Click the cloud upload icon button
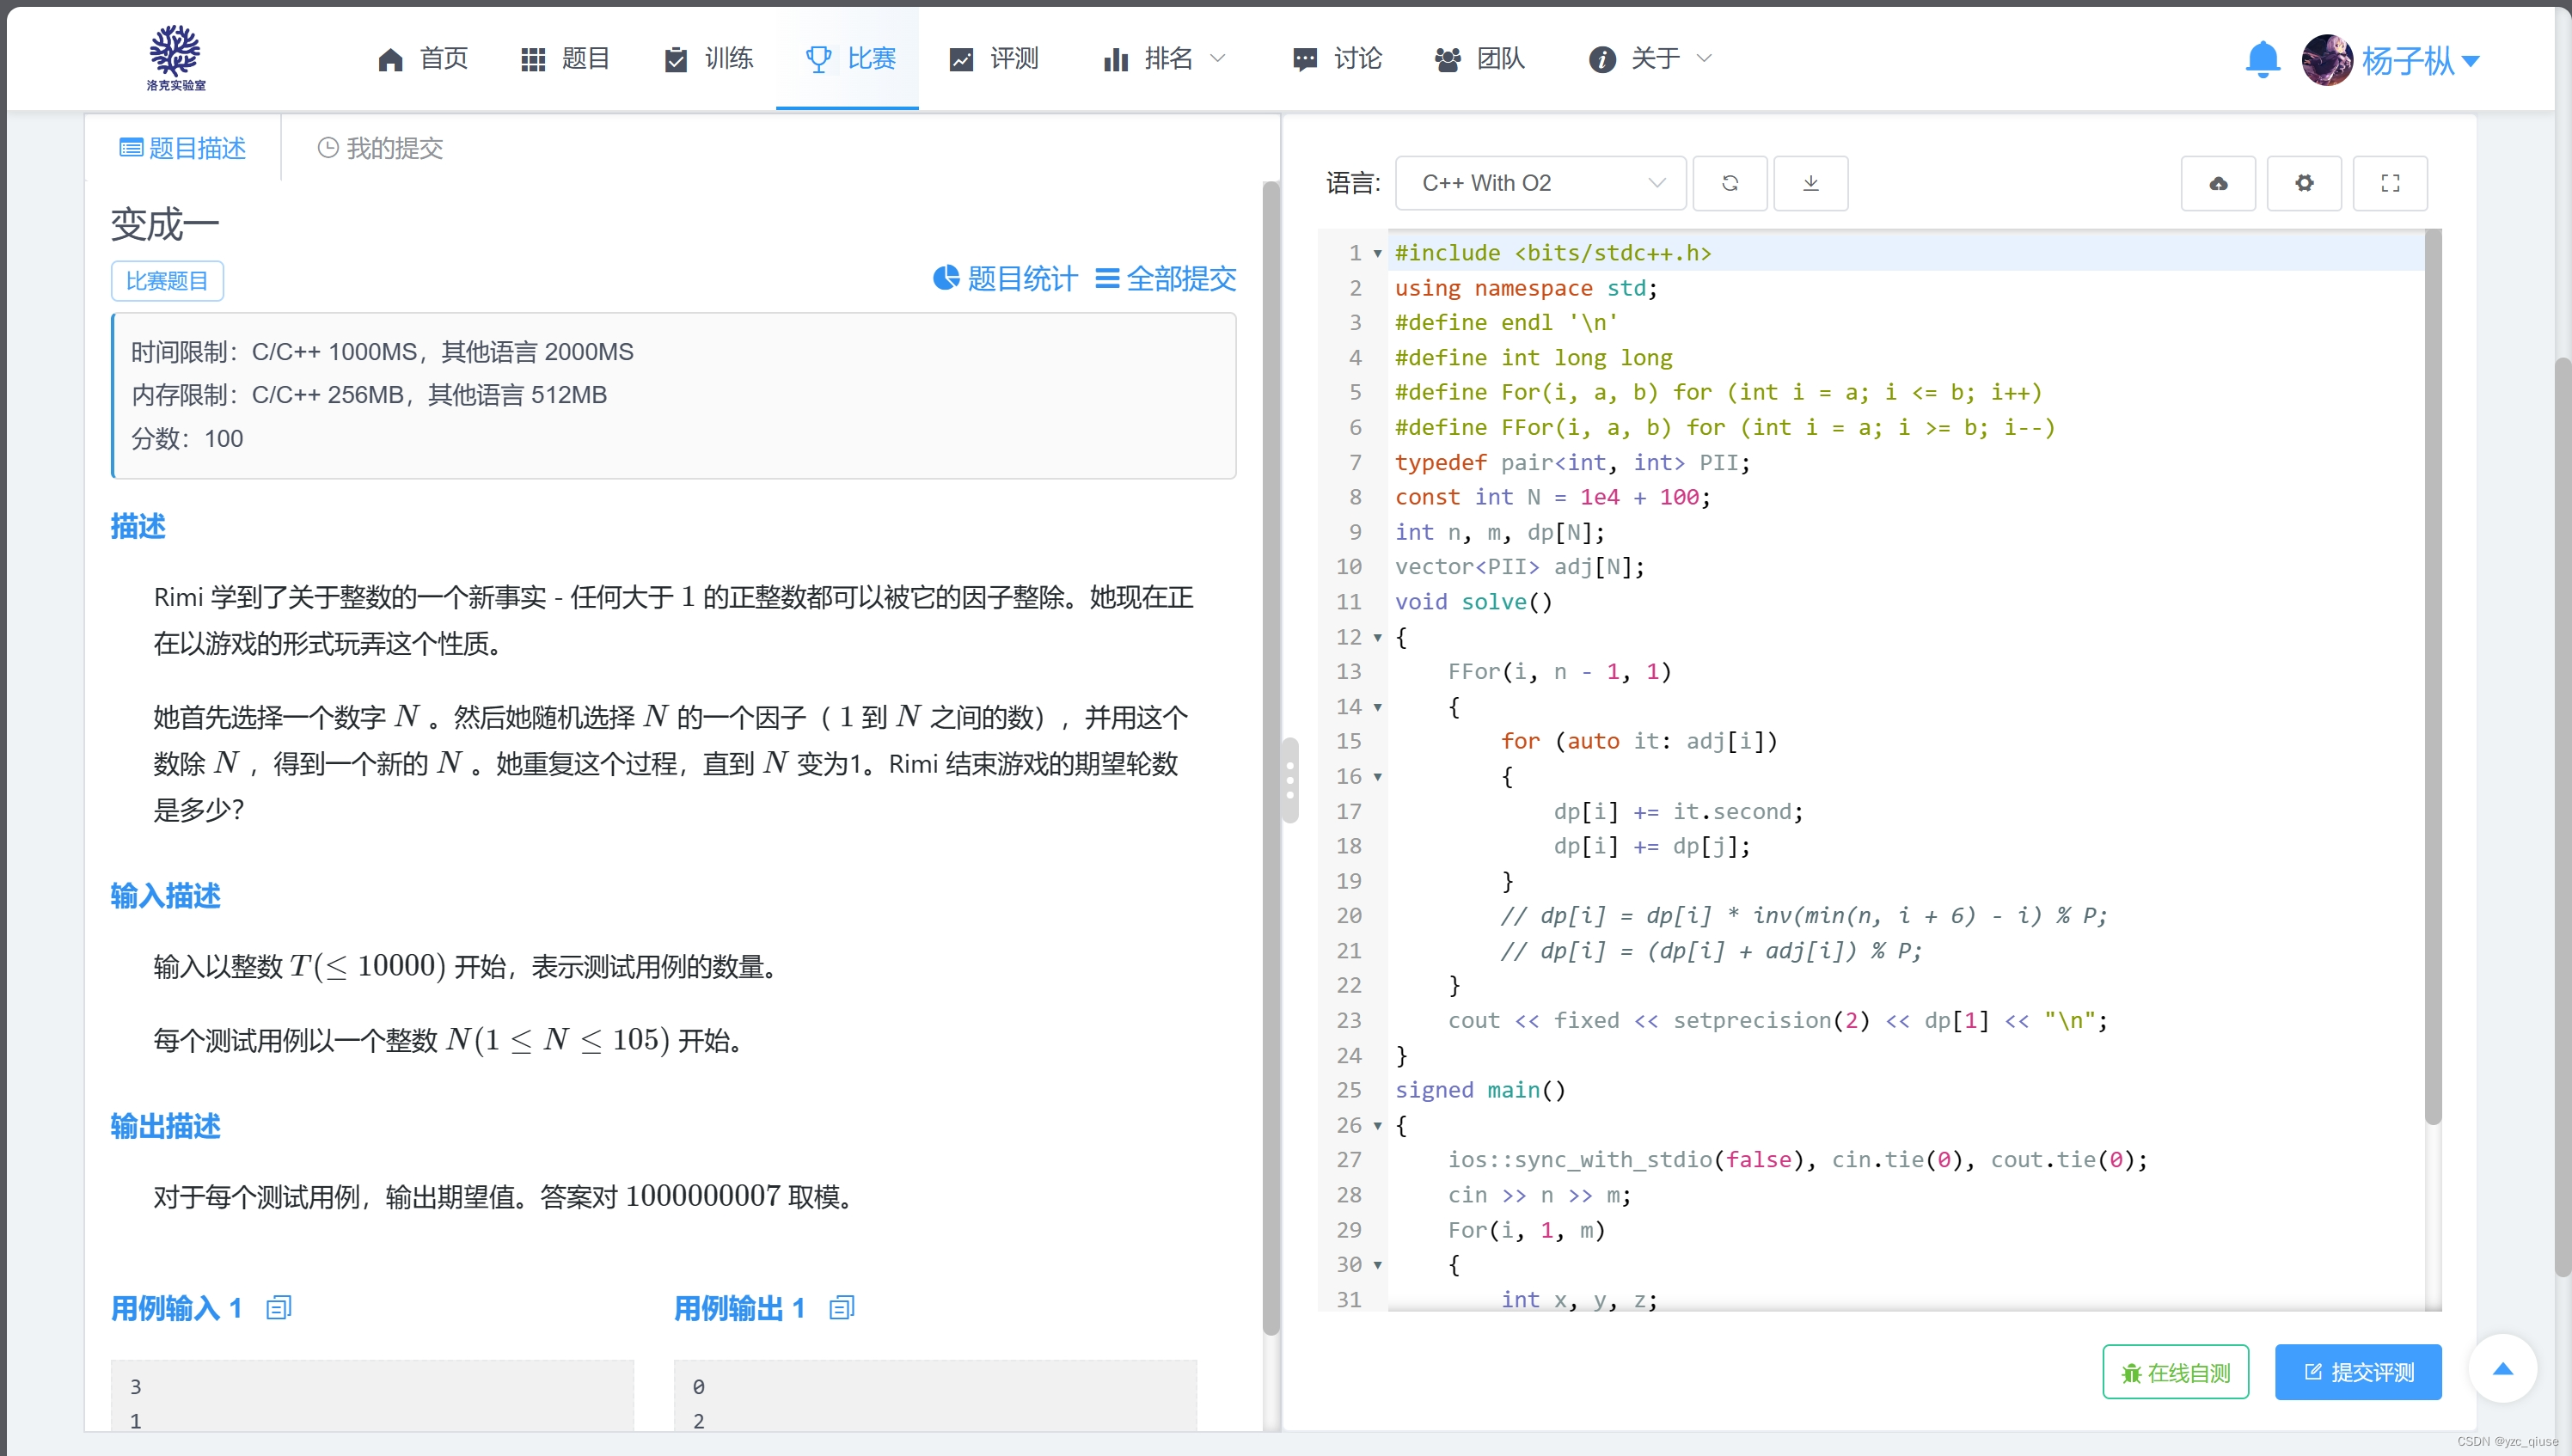This screenshot has width=2572, height=1456. [x=2218, y=183]
